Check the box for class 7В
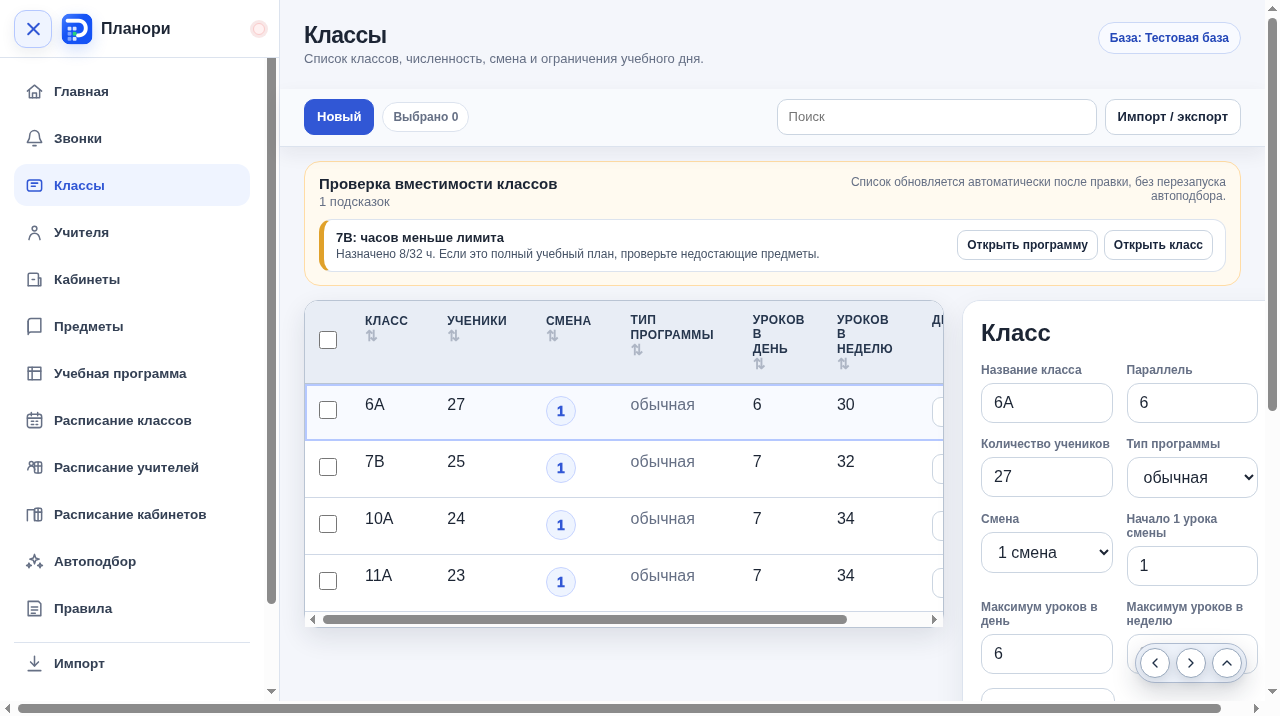 pos(328,467)
